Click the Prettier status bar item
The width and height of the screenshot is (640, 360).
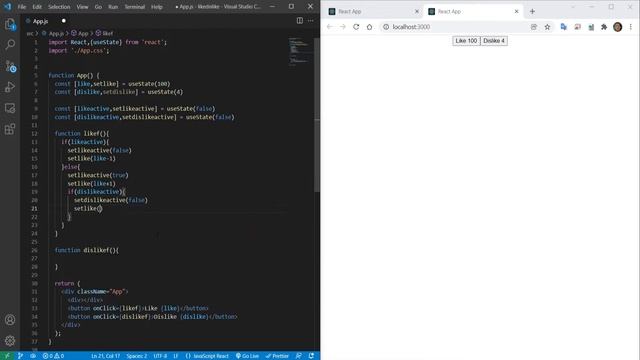277,356
